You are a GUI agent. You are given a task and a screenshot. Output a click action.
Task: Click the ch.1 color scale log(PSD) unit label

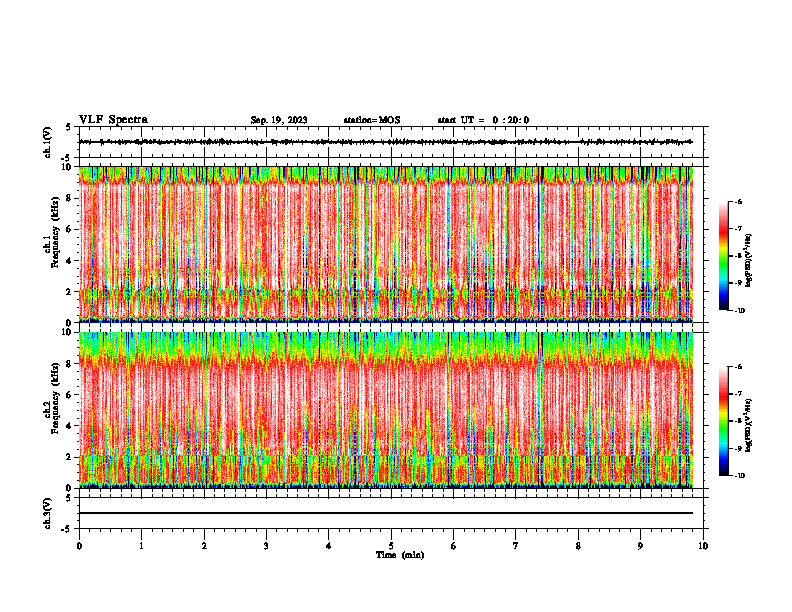[749, 260]
